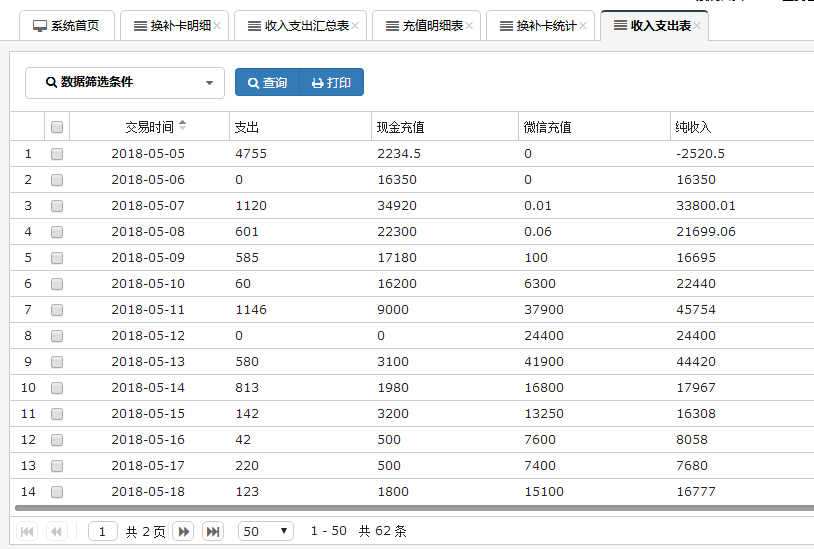Select the checkbox for 2018-05-11 row
814x549 pixels.
click(57, 310)
